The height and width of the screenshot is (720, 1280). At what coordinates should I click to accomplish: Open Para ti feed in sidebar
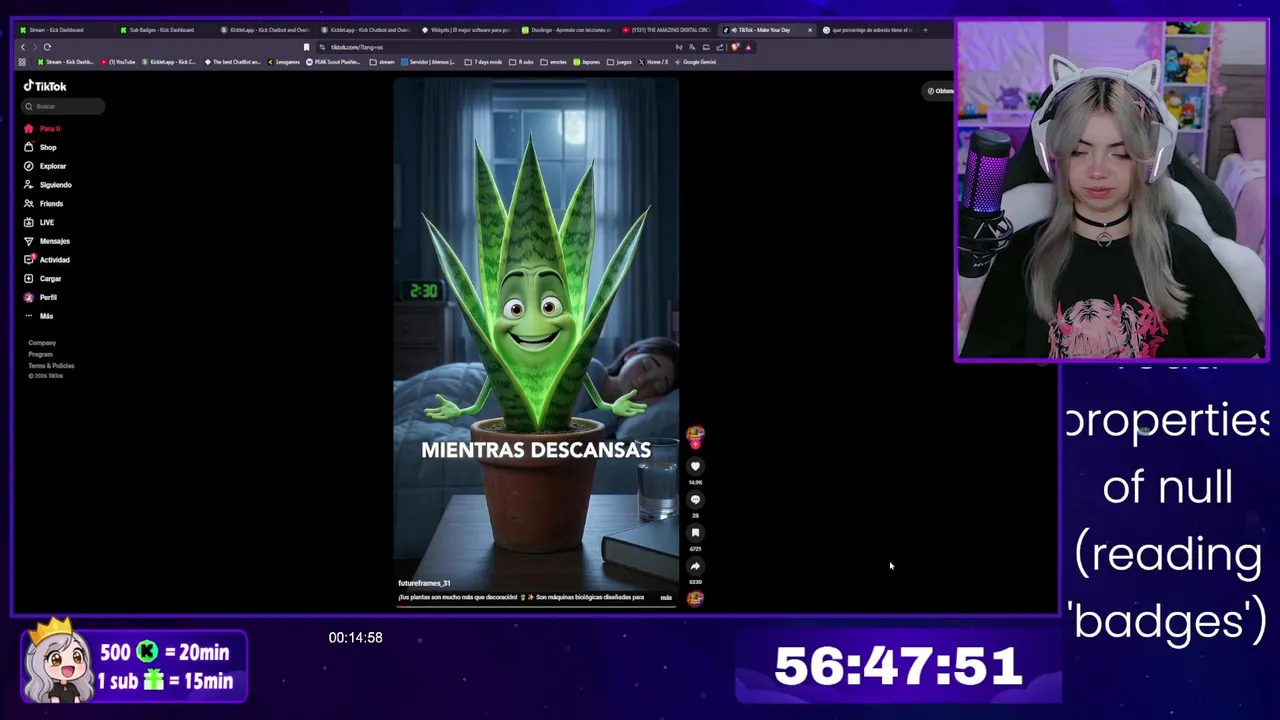[44, 129]
